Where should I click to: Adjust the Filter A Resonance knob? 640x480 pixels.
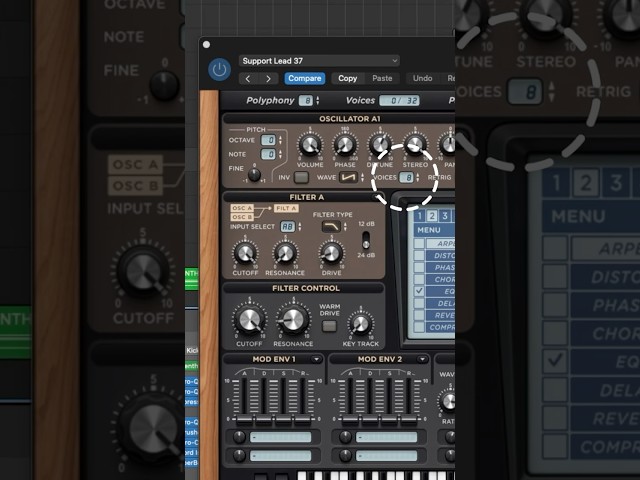click(x=285, y=254)
